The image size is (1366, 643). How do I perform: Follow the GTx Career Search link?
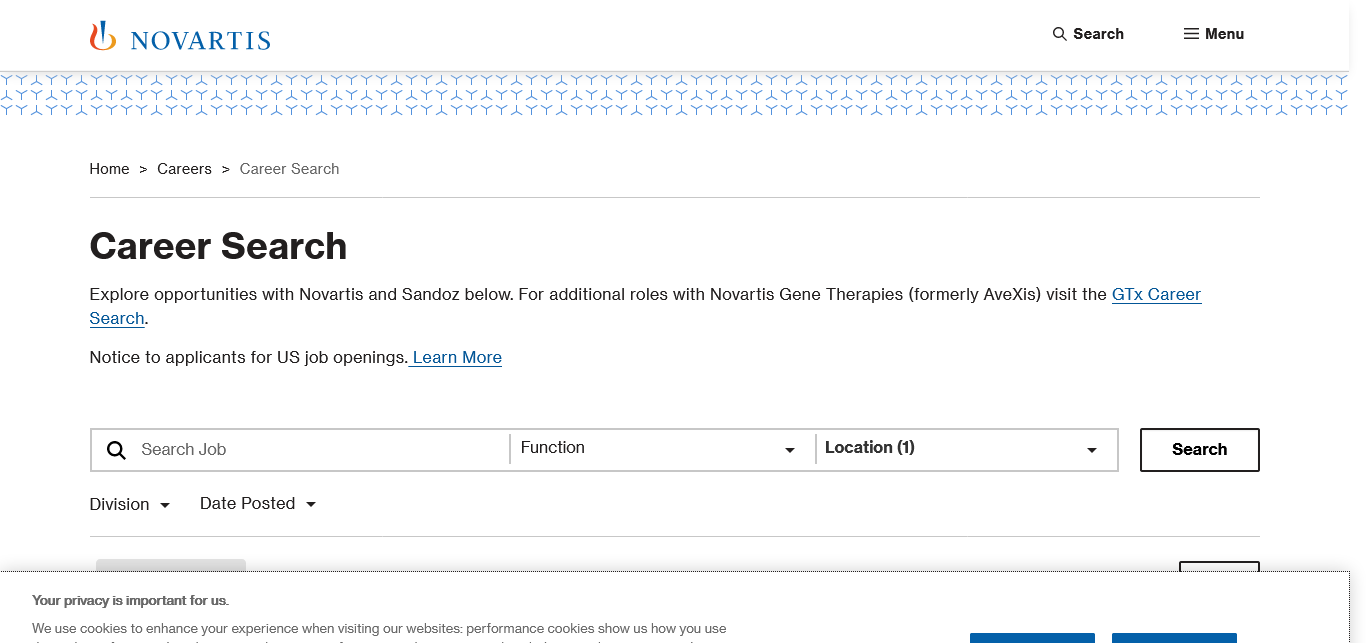pyautogui.click(x=1155, y=295)
